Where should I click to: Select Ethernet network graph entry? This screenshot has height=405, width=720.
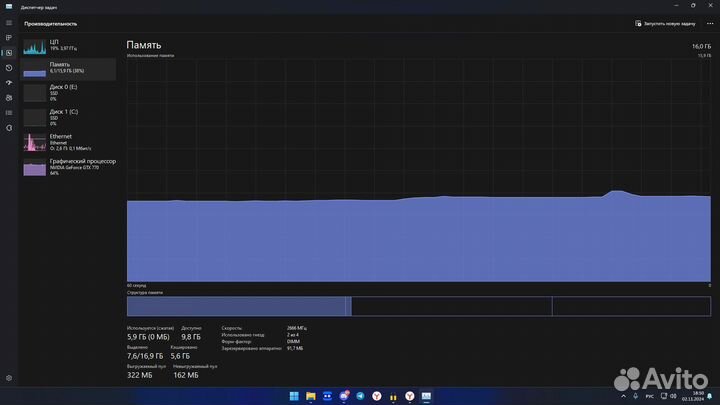point(68,141)
